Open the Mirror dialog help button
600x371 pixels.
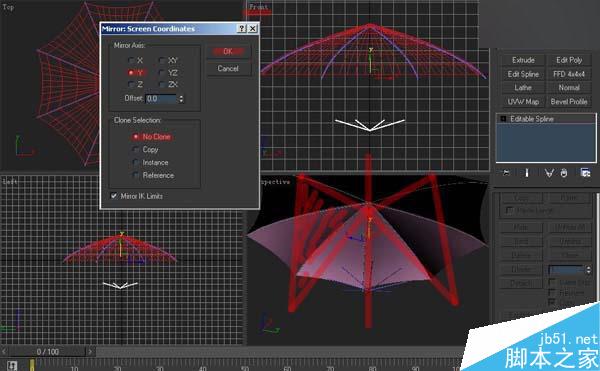pos(241,29)
